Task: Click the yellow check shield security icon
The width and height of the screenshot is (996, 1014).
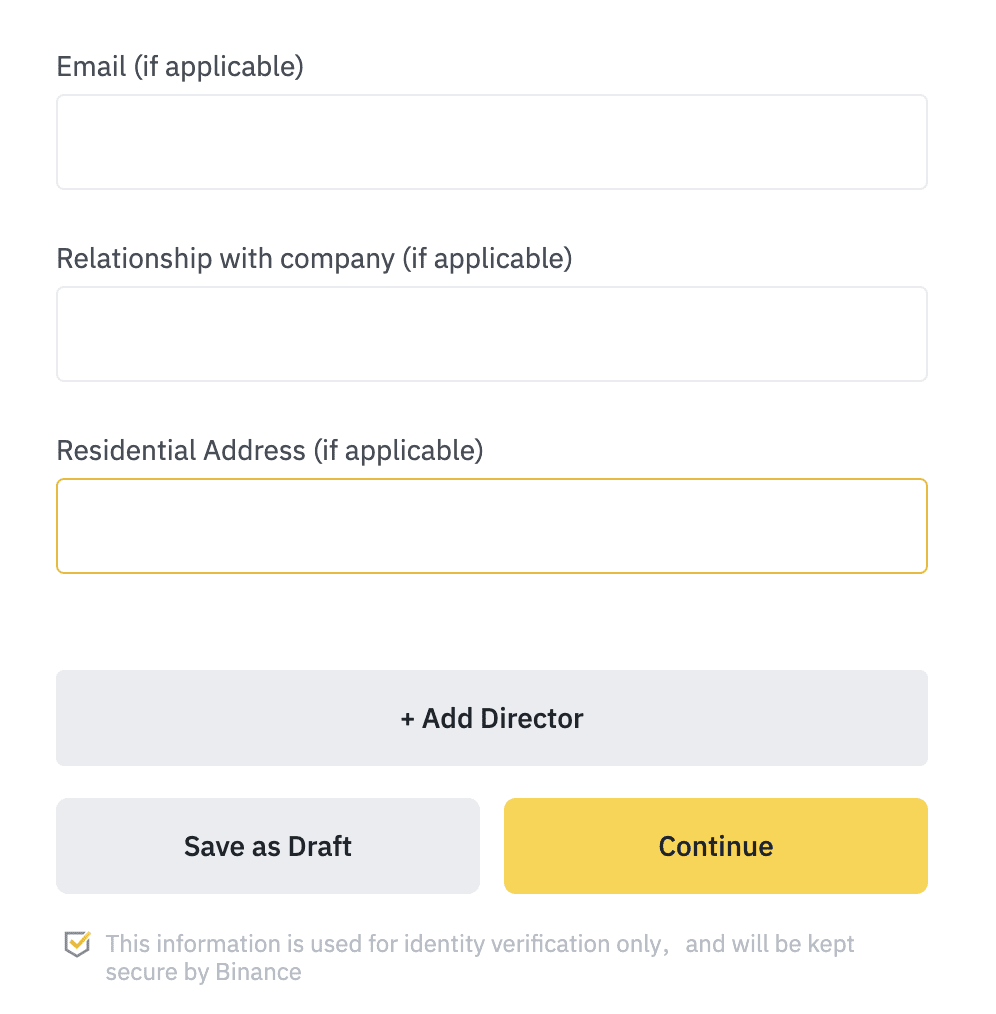Action: [x=78, y=944]
